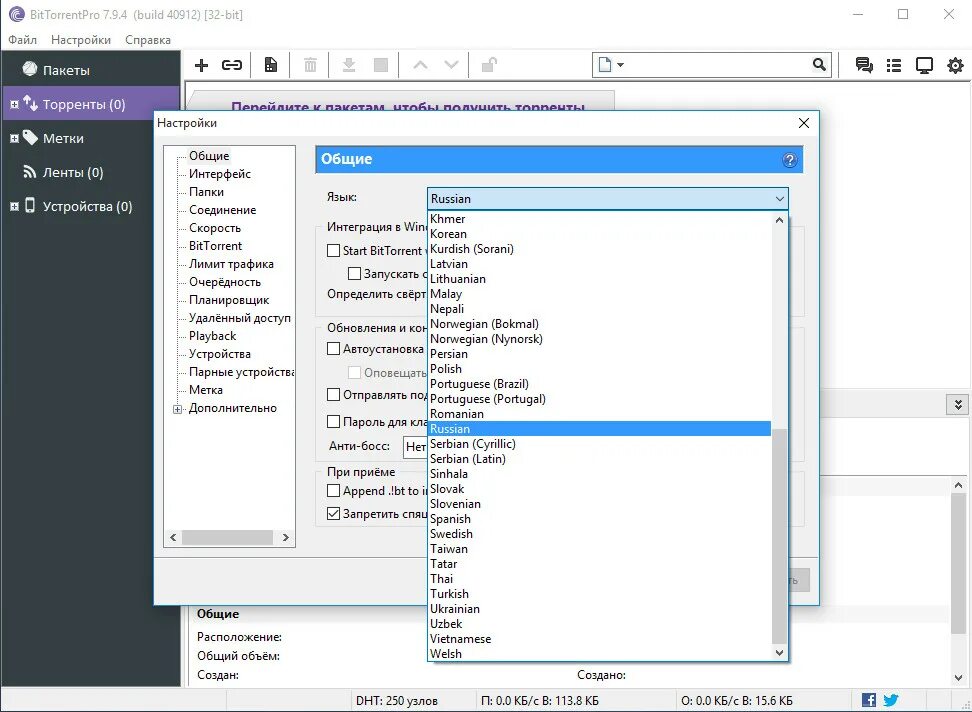972x712 pixels.
Task: Click Add Torrent from URL link icon
Action: [232, 65]
